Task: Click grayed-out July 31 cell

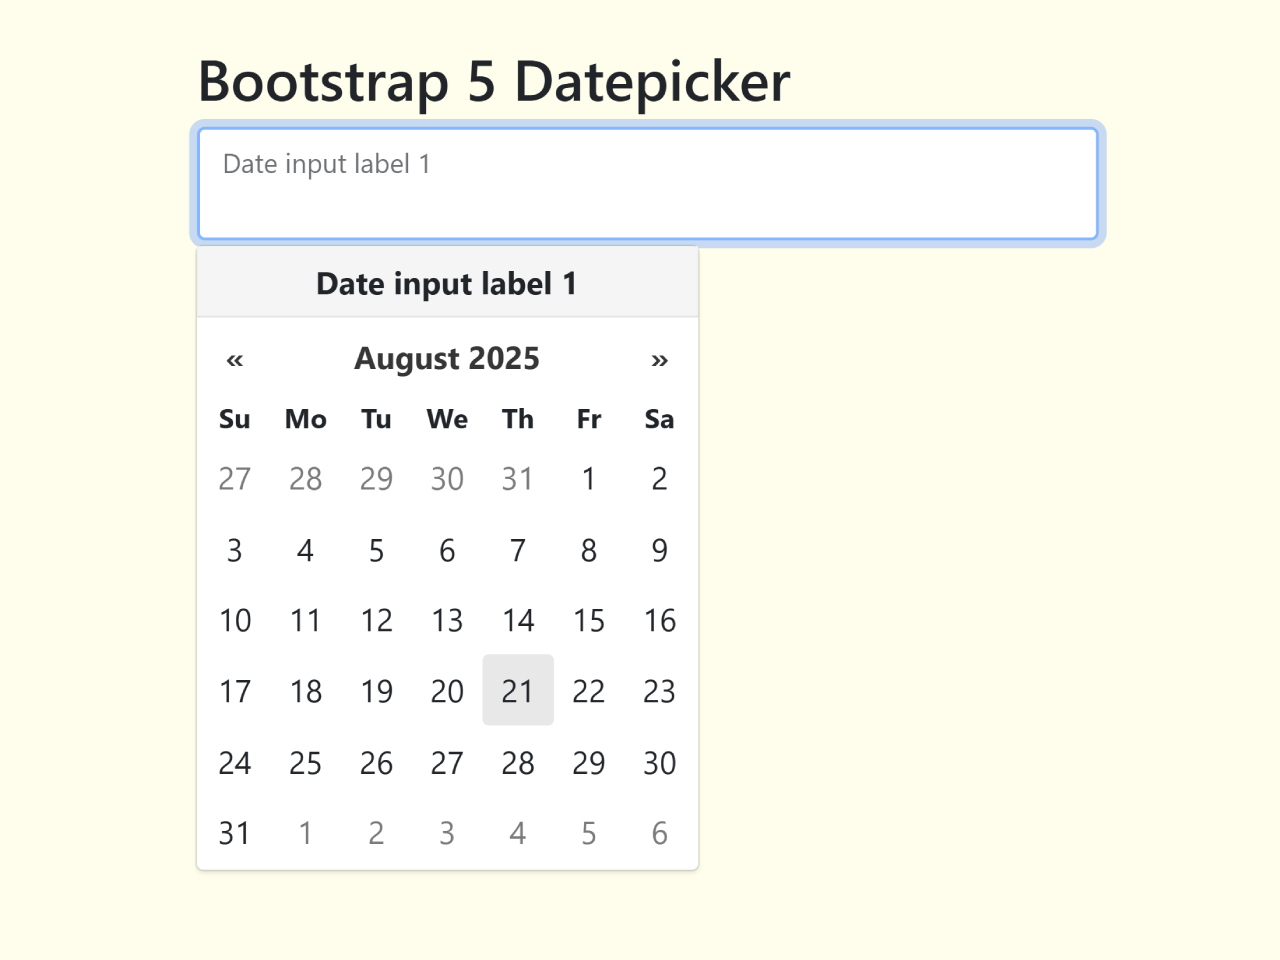Action: (x=518, y=478)
